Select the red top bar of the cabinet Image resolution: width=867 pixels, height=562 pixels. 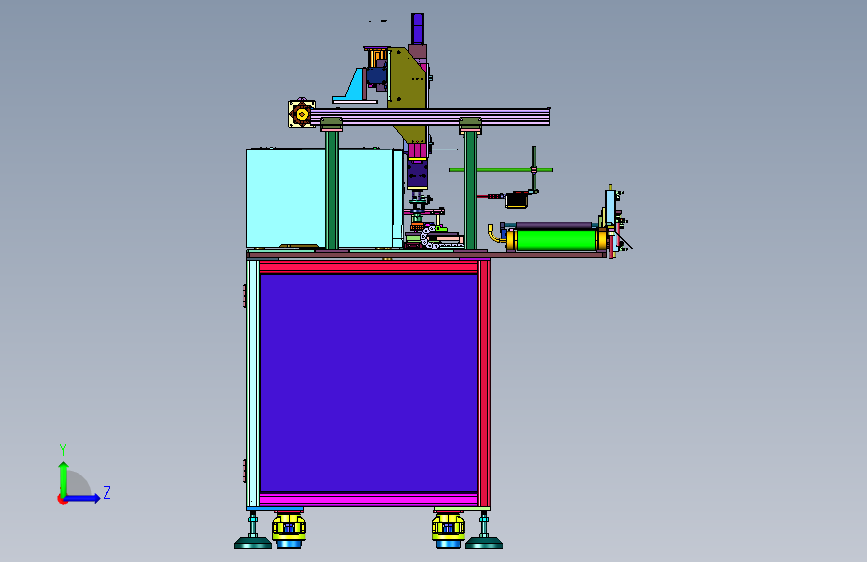[x=368, y=267]
